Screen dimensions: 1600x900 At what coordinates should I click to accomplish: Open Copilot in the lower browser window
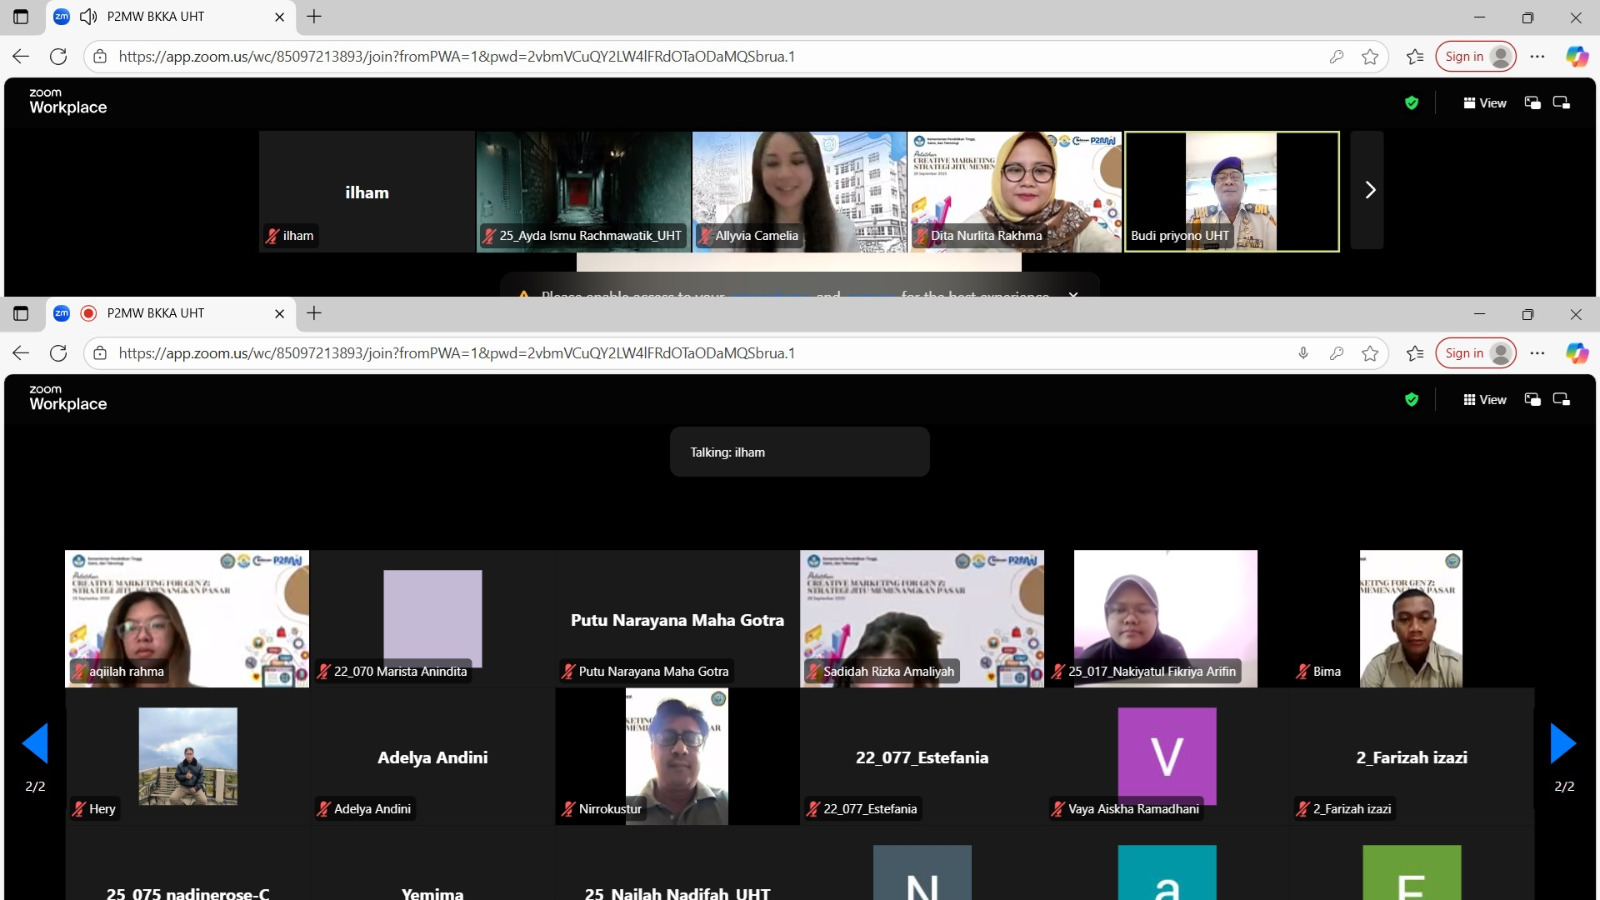(x=1577, y=353)
